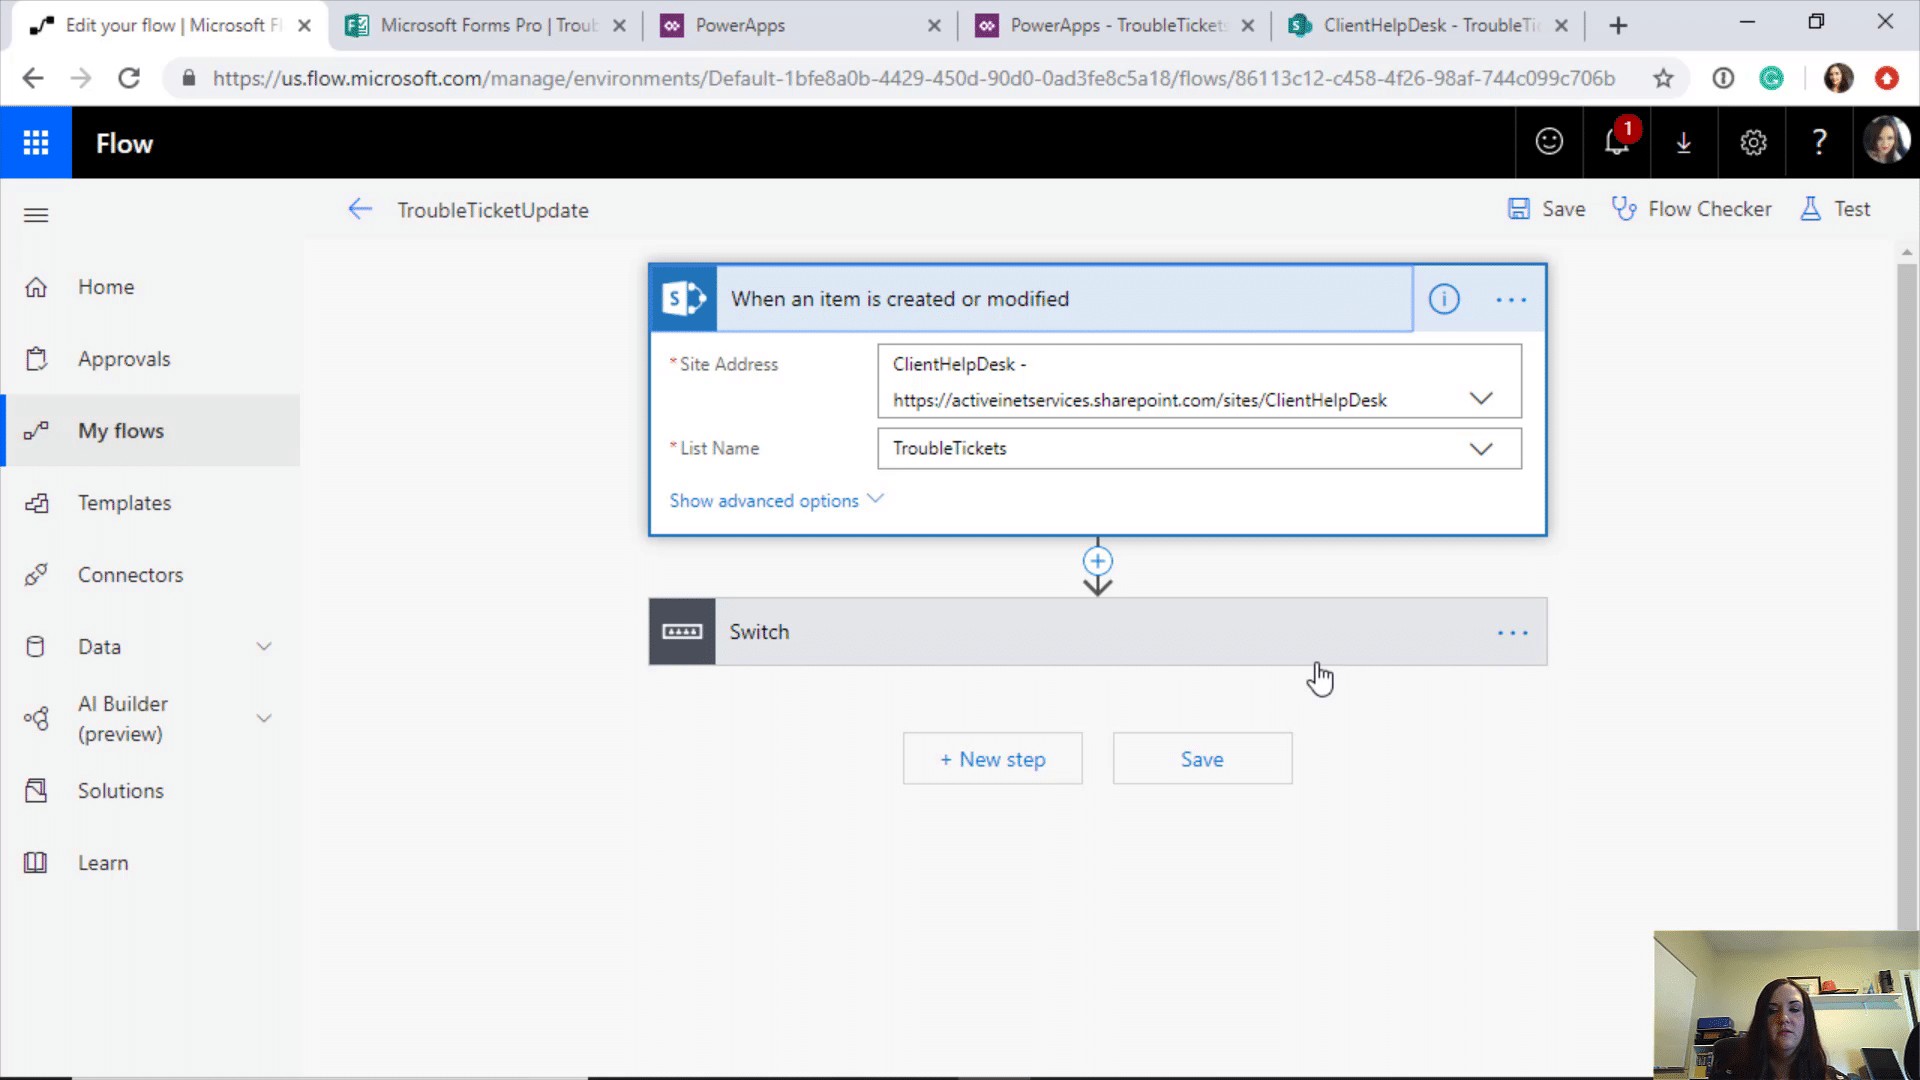
Task: Open a new browser tab
Action: 1618,26
